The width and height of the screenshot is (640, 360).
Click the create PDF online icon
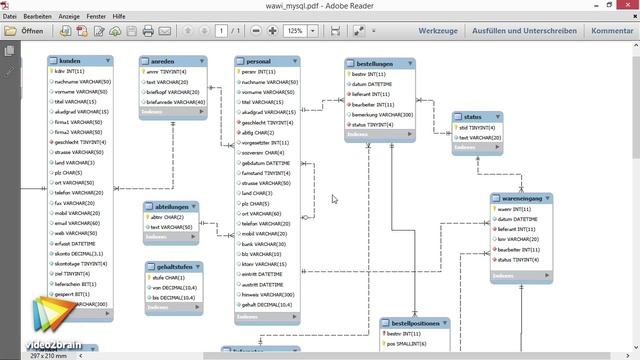[x=65, y=31]
